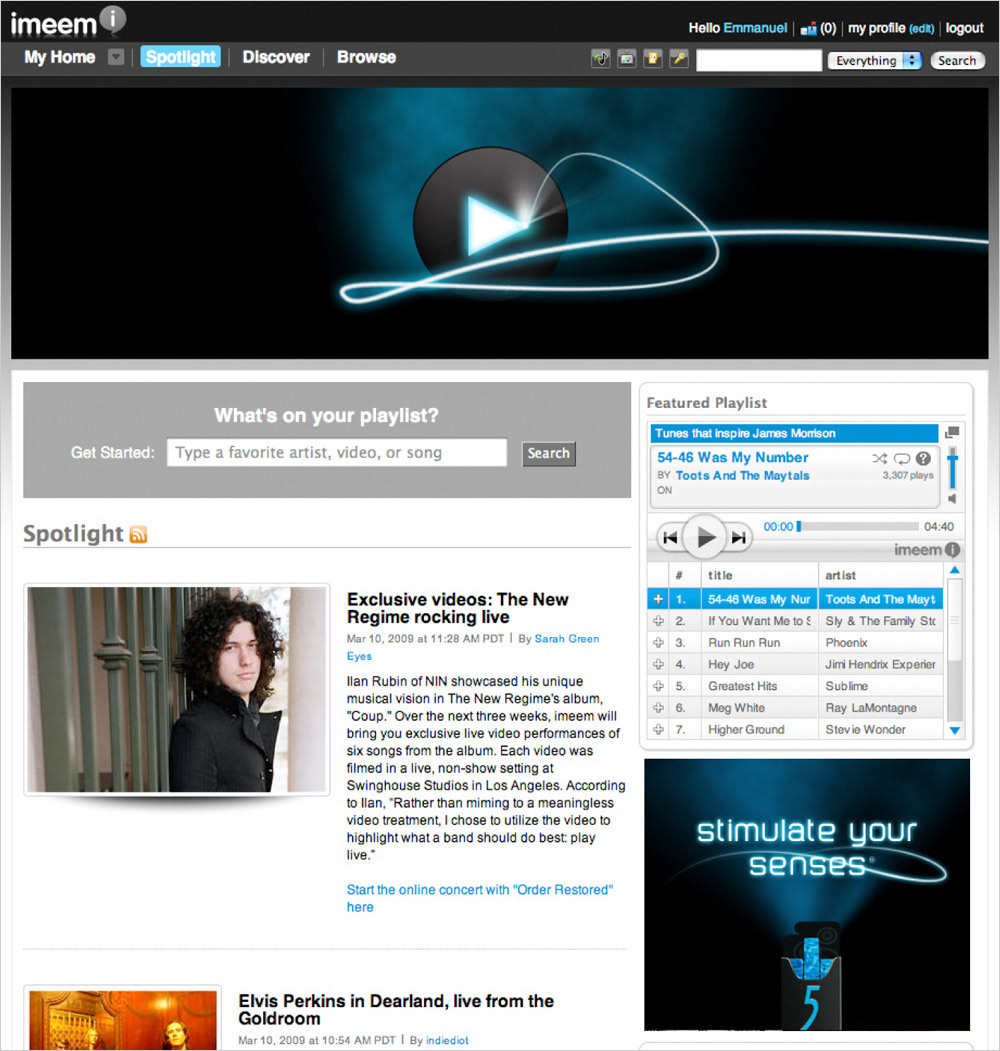The height and width of the screenshot is (1051, 1000).
Task: Skip to the next track in player
Action: coord(739,538)
